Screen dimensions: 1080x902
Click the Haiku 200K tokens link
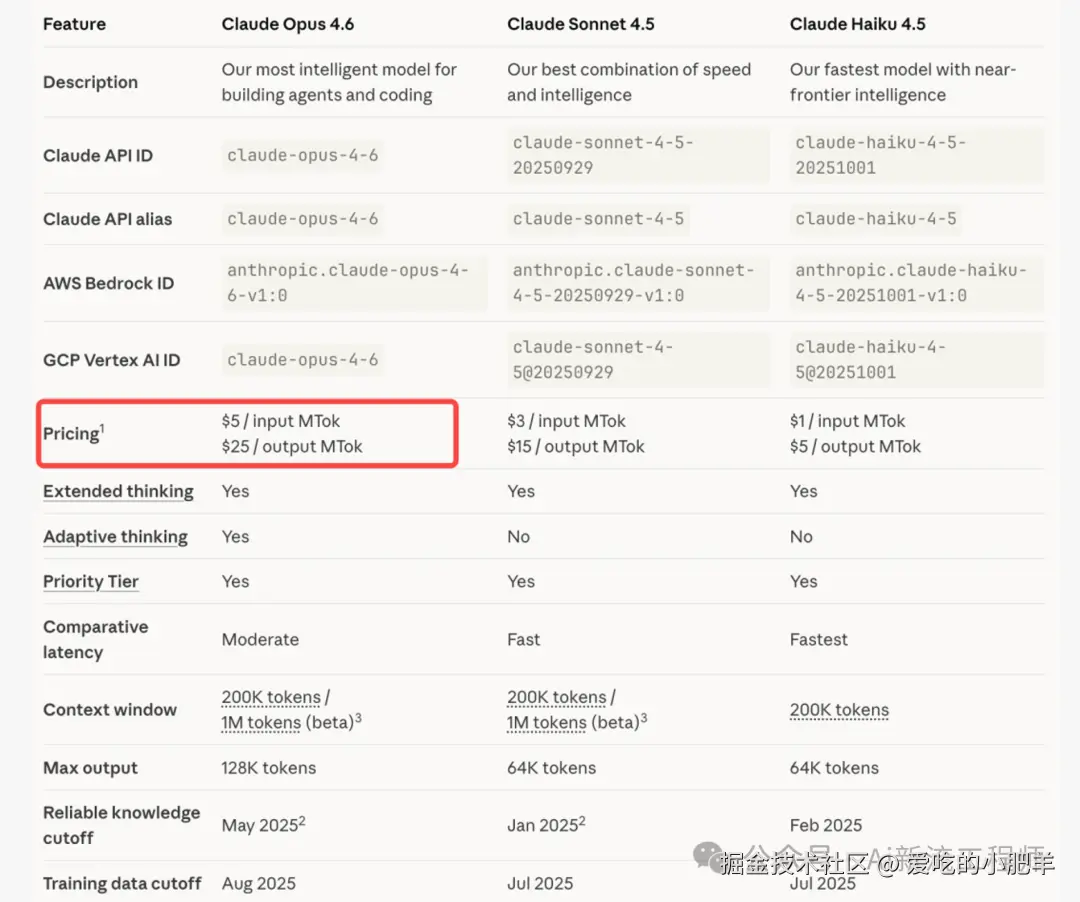839,709
